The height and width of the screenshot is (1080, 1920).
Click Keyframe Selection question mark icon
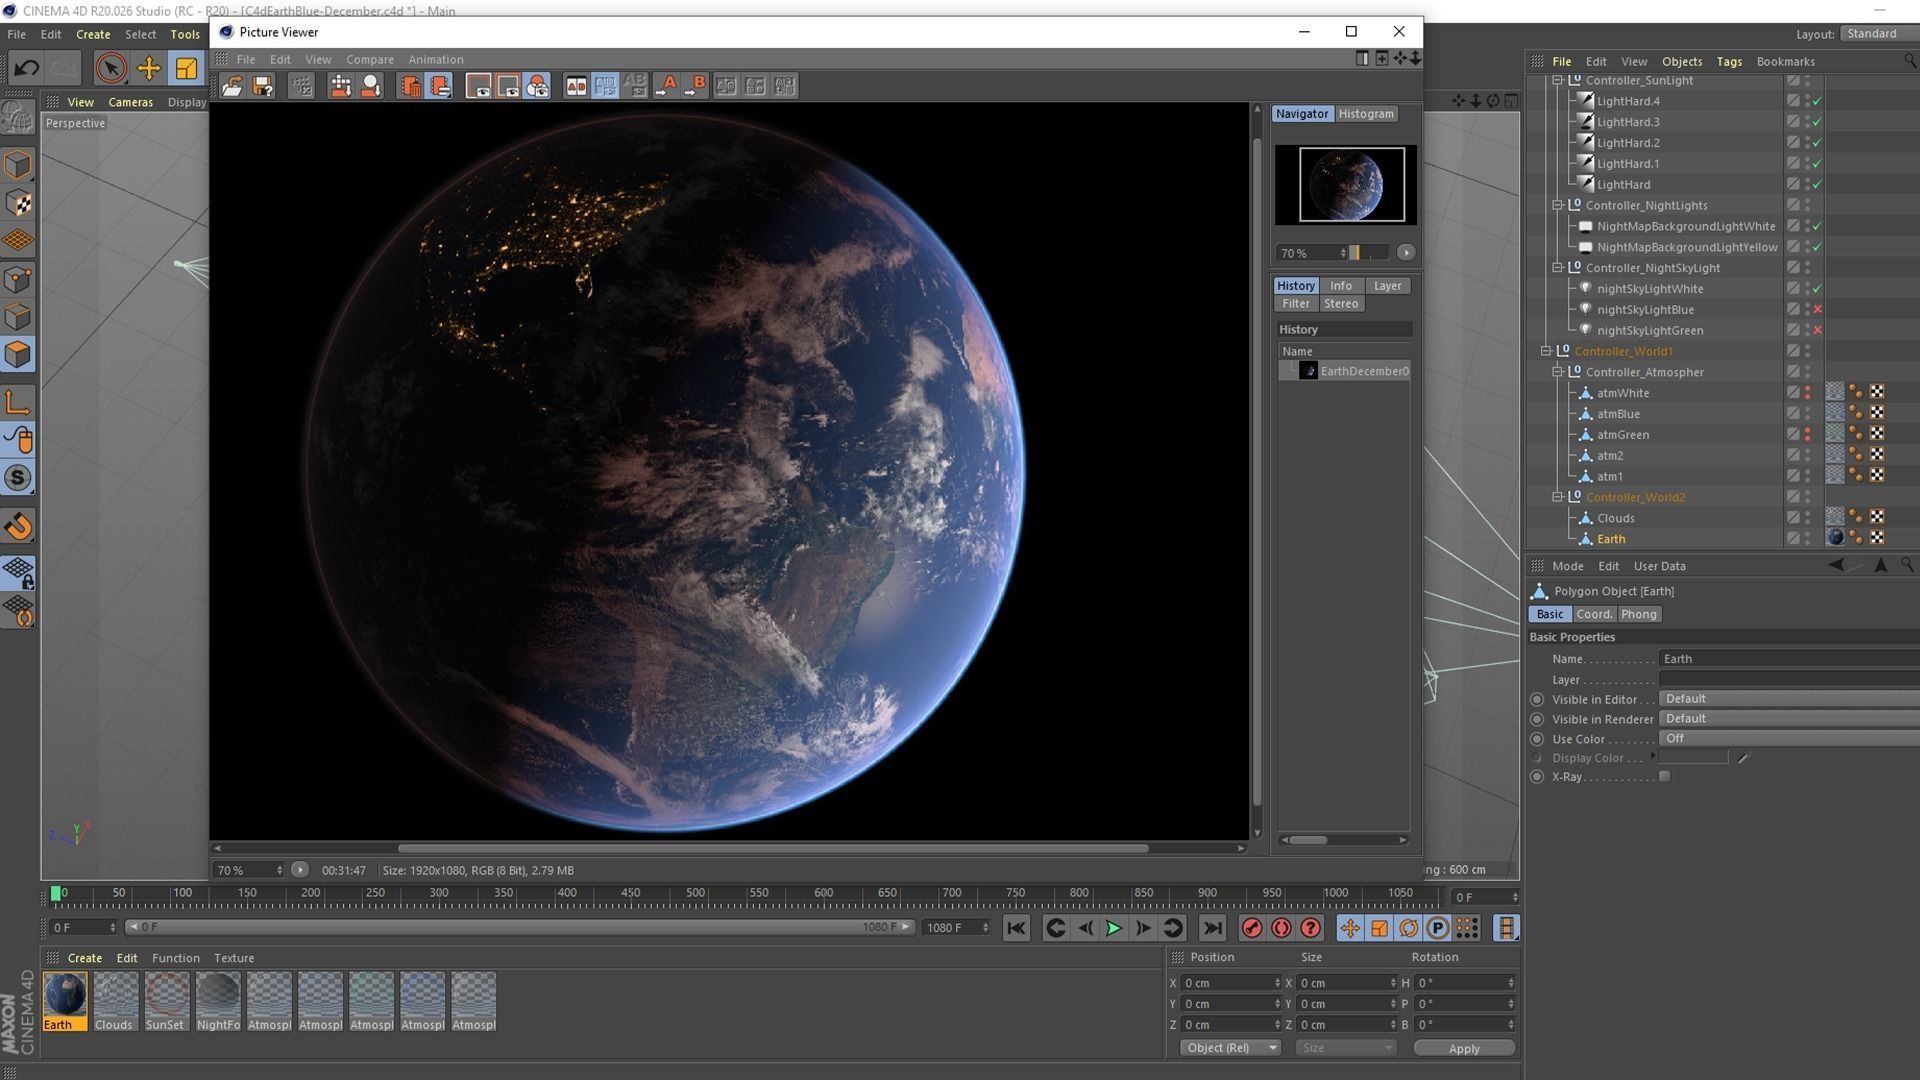pyautogui.click(x=1311, y=928)
